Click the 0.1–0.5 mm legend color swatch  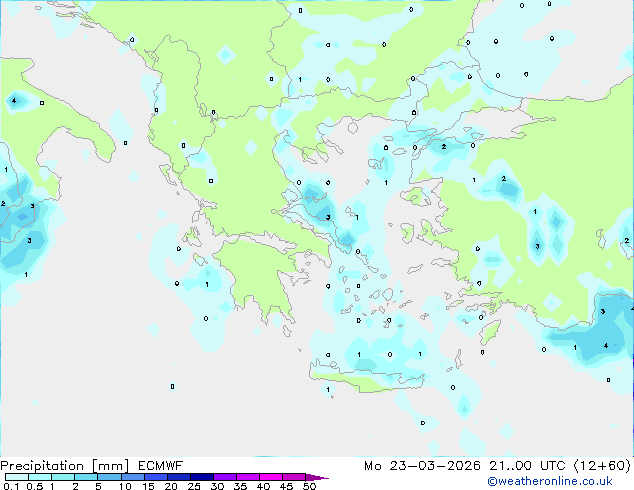click(17, 477)
